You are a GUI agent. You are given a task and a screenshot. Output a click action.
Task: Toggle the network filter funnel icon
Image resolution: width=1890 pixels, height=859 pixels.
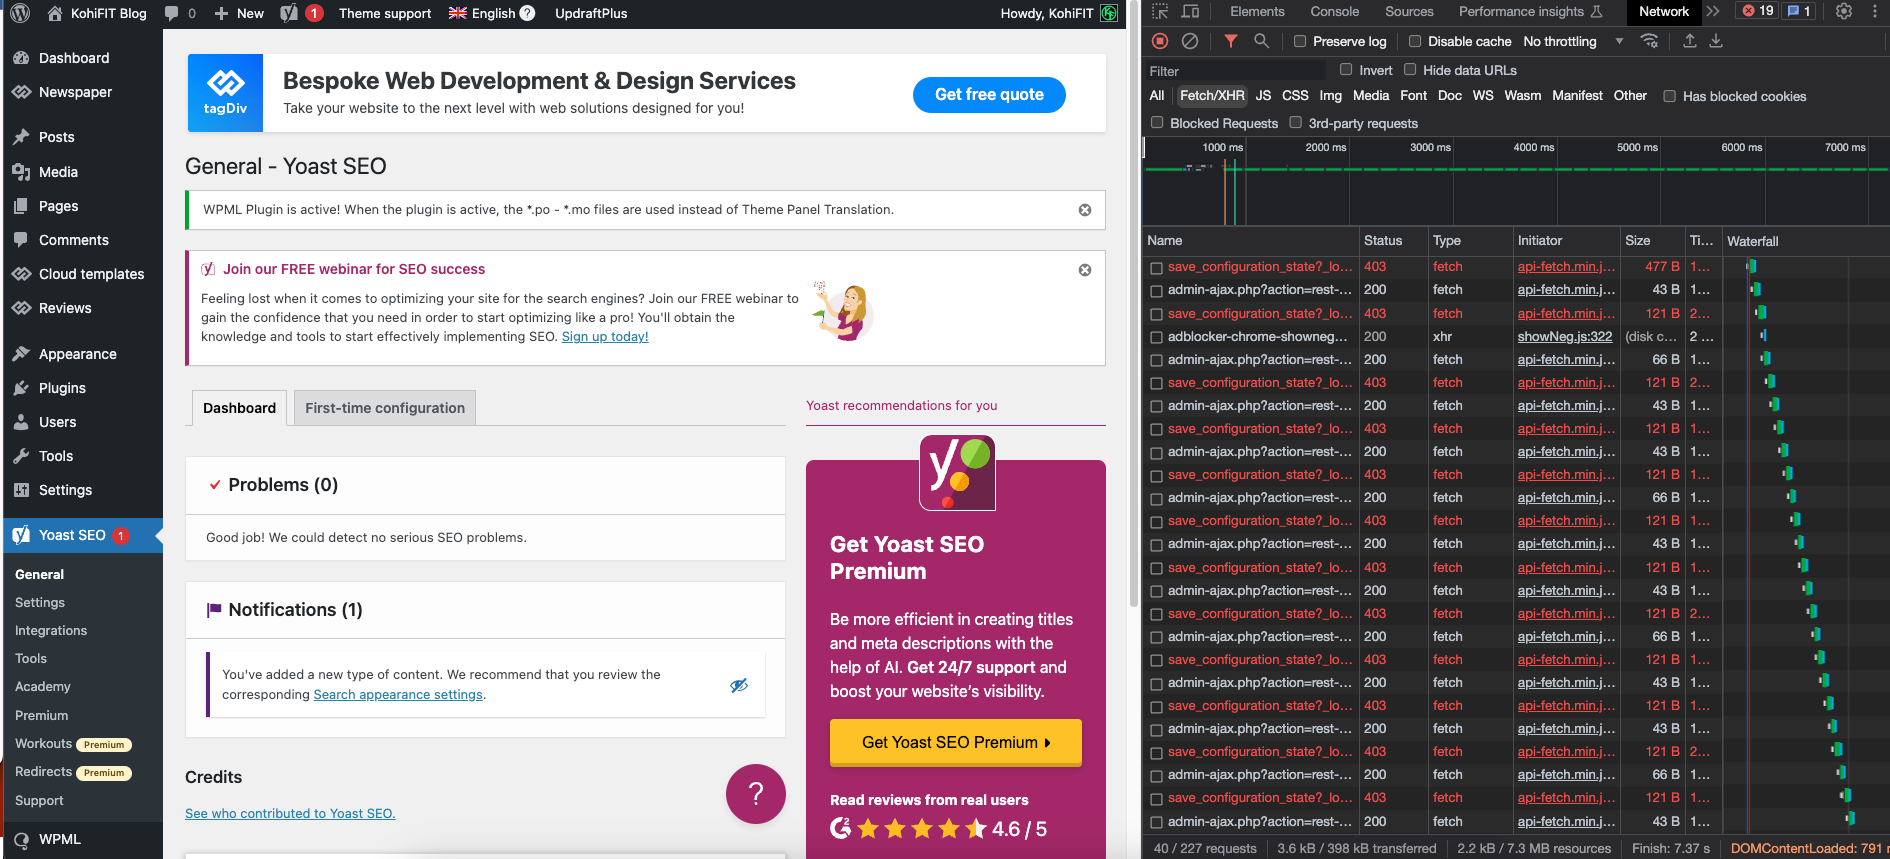[x=1231, y=41]
